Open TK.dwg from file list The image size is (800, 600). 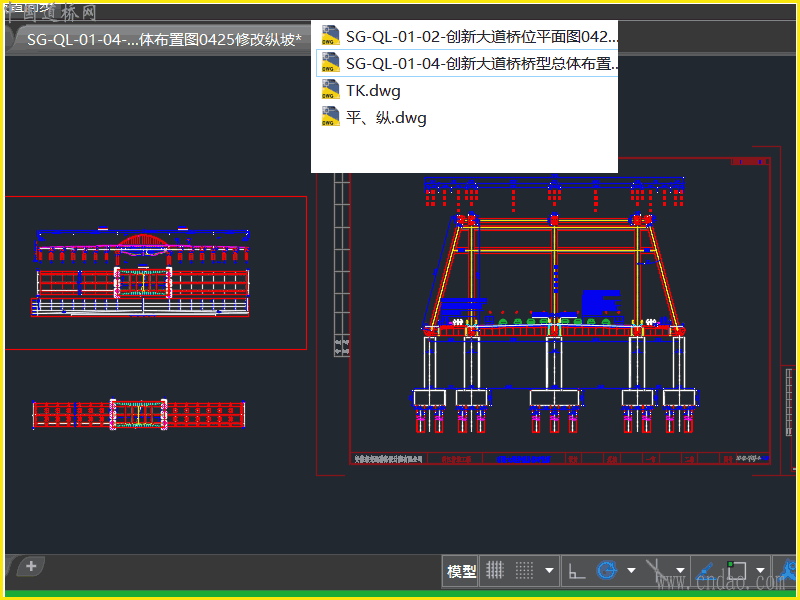point(373,90)
